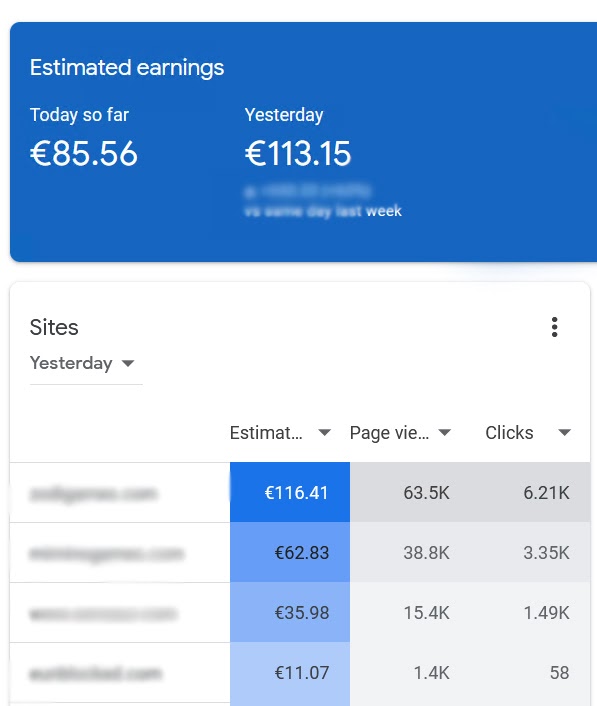Screen dimensions: 597x706
Task: Click the Page vie... column header
Action: 389,433
